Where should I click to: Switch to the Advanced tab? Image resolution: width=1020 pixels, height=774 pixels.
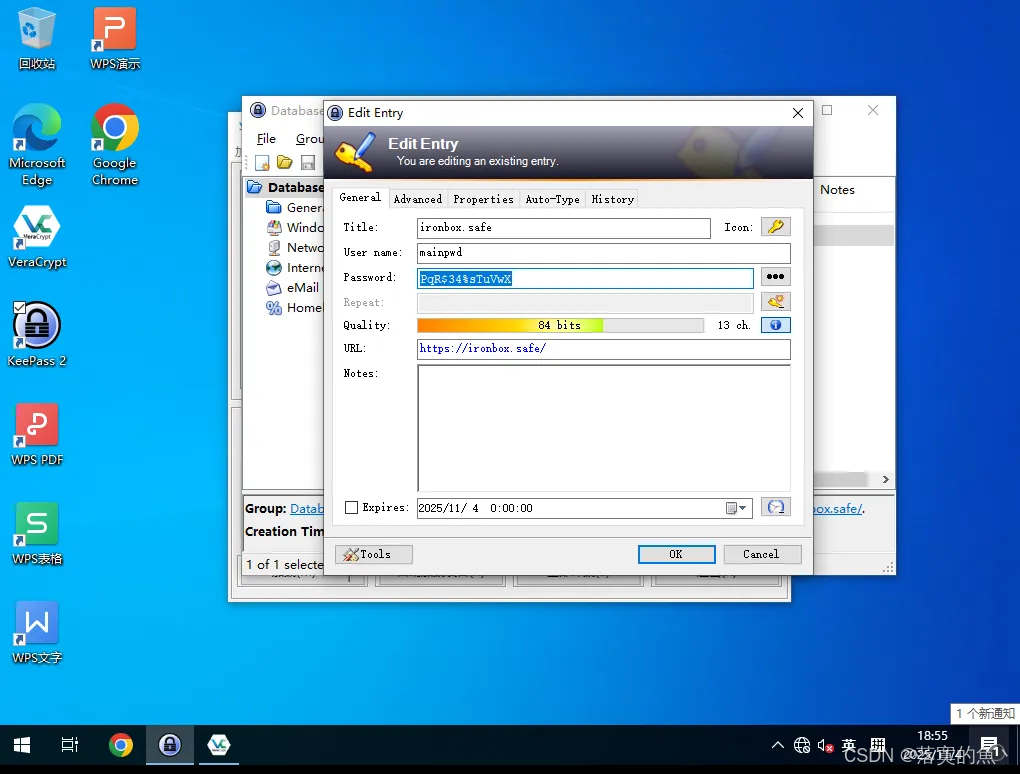(418, 199)
